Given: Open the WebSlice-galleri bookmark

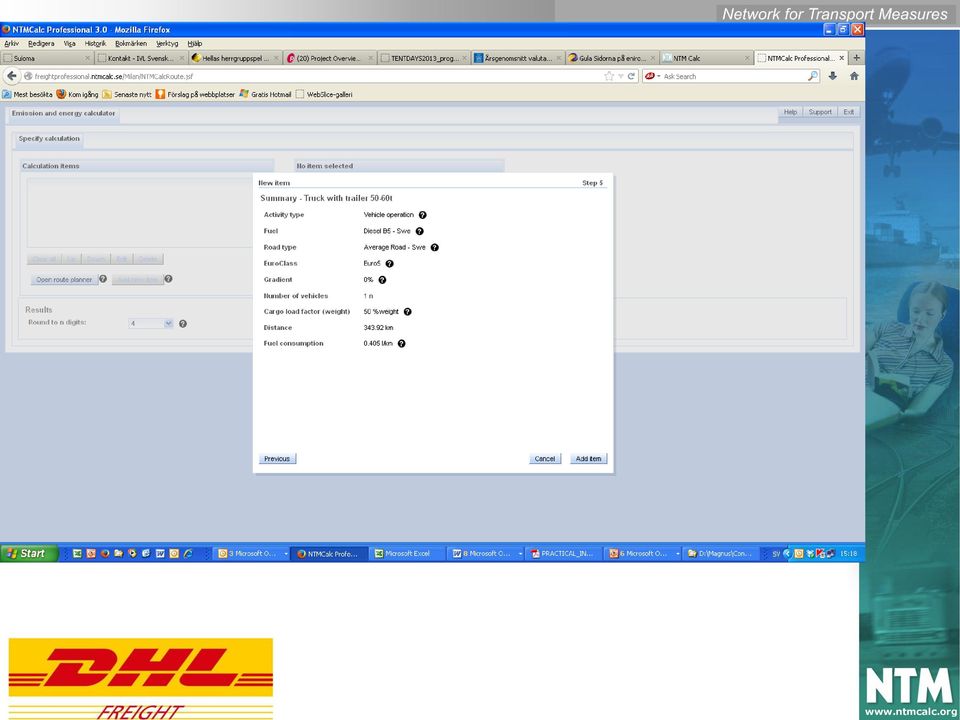Looking at the screenshot, I should pos(324,94).
